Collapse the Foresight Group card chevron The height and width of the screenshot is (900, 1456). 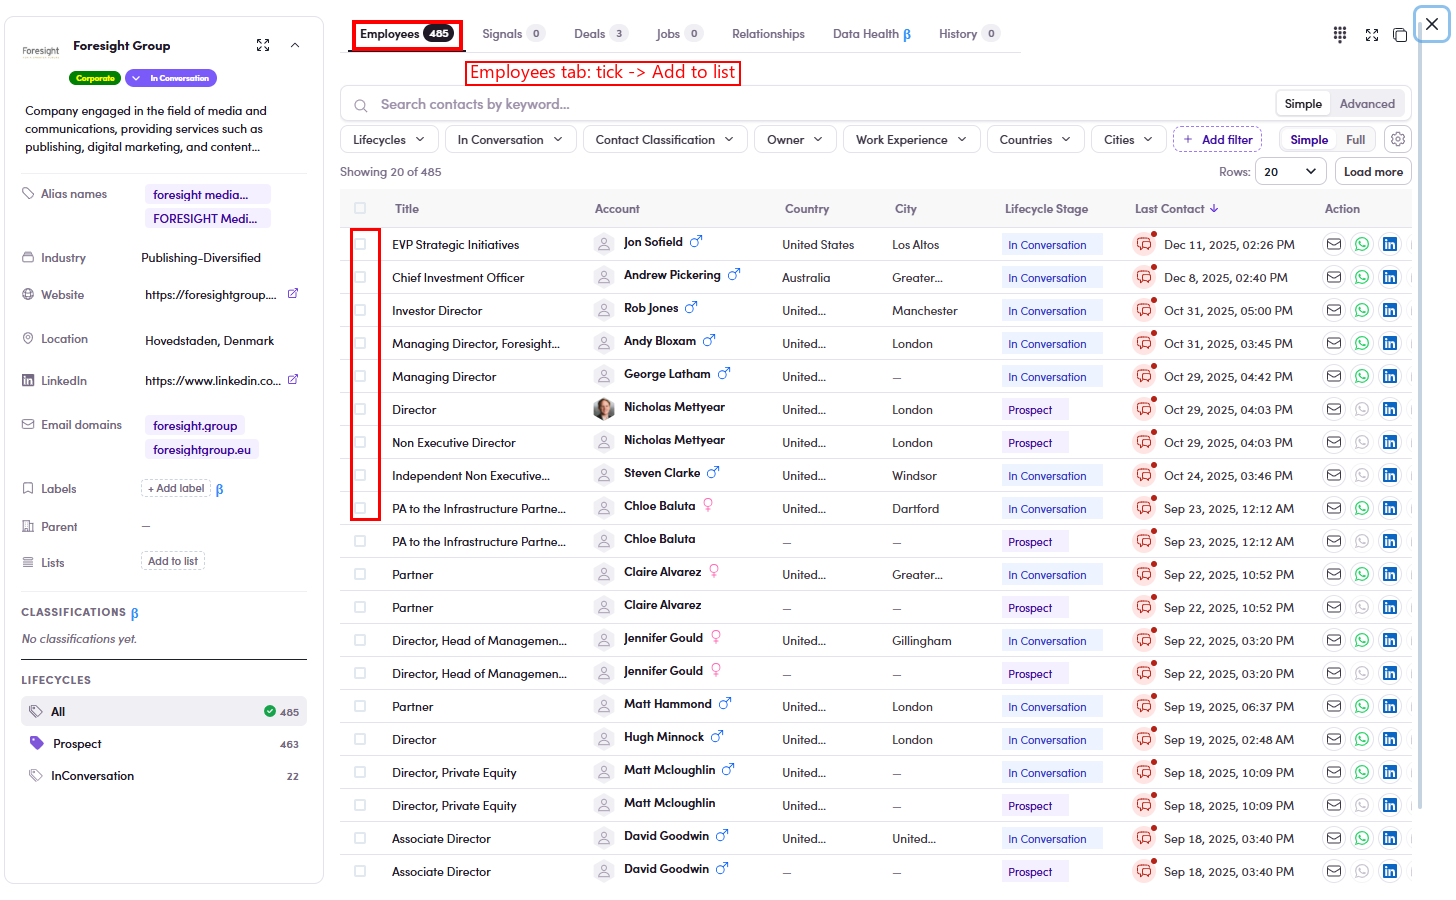tap(295, 45)
